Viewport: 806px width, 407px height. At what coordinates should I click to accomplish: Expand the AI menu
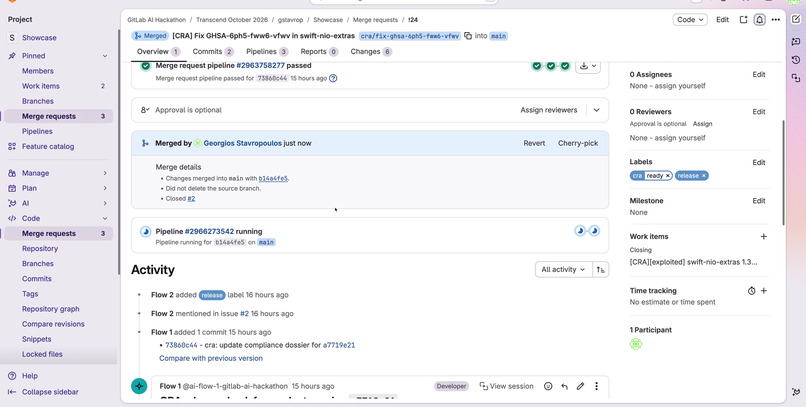pos(105,203)
